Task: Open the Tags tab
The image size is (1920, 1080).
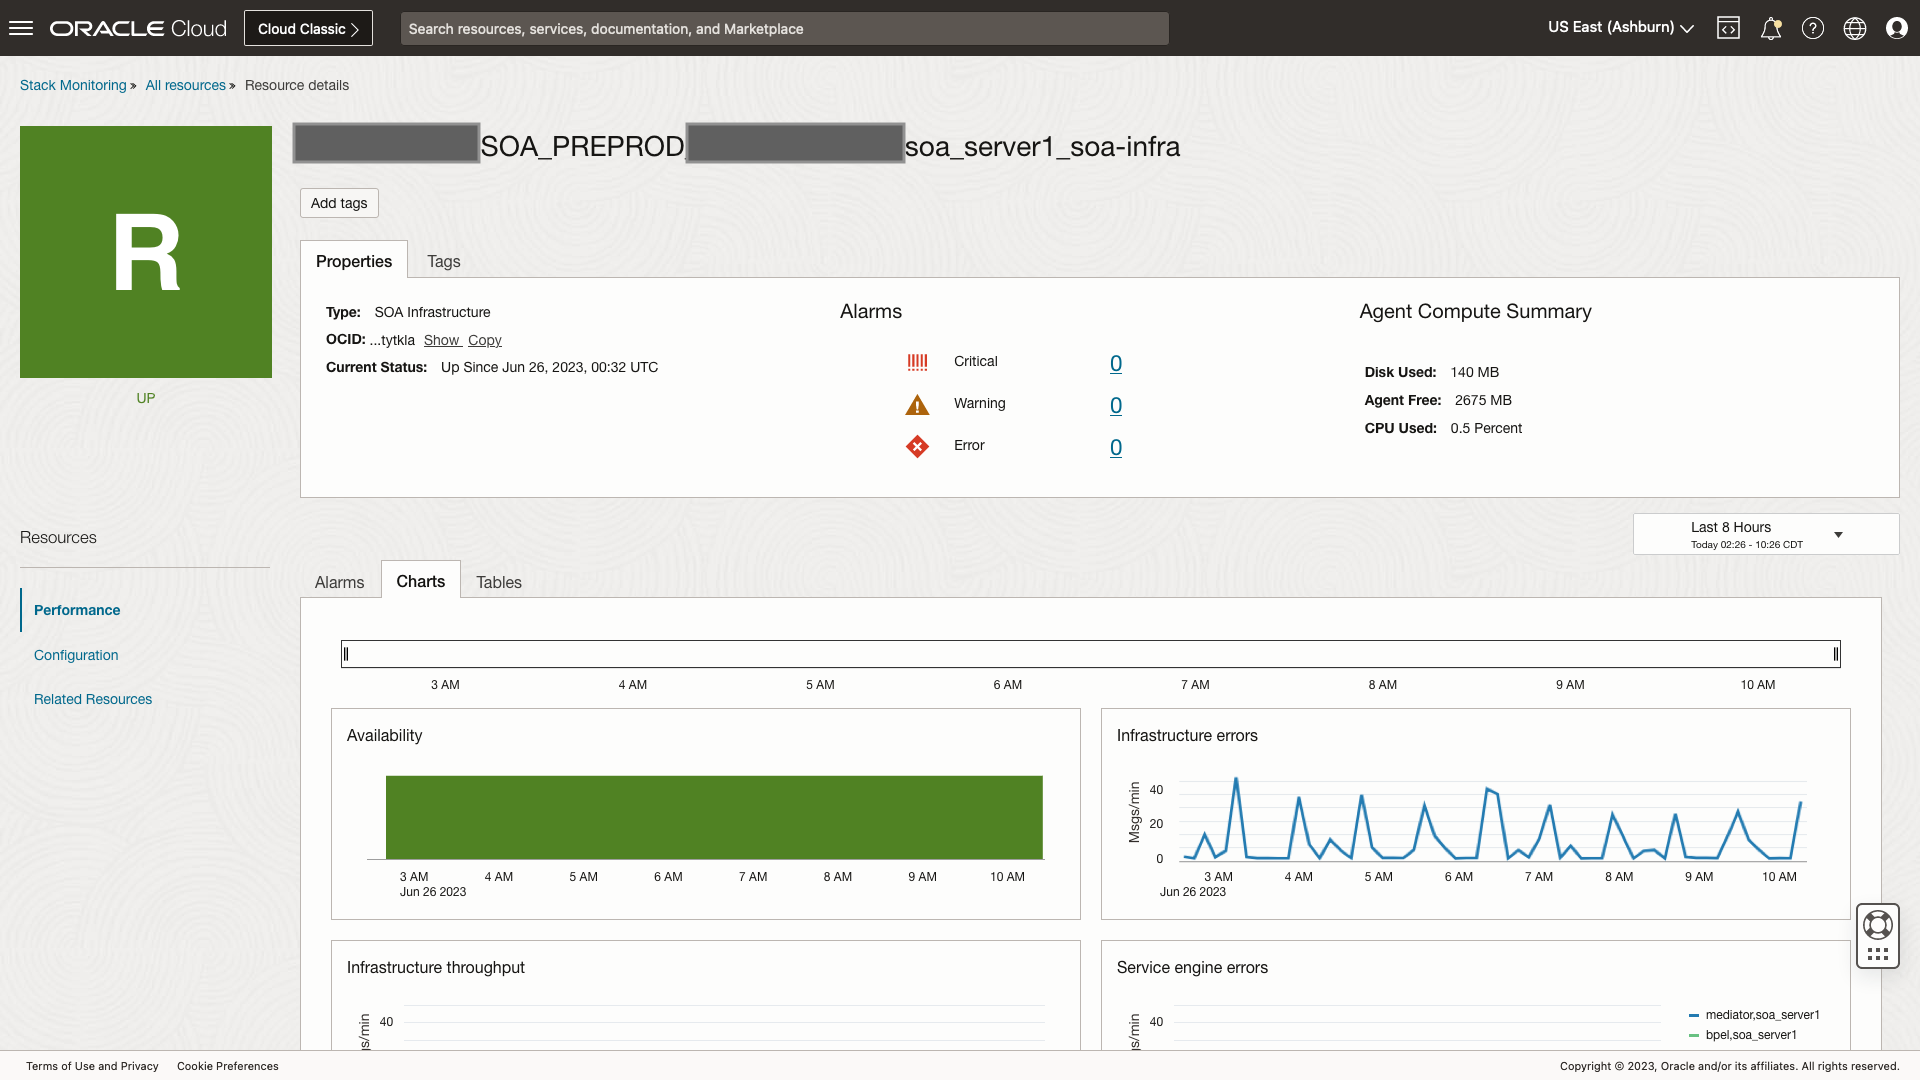Action: 443,261
